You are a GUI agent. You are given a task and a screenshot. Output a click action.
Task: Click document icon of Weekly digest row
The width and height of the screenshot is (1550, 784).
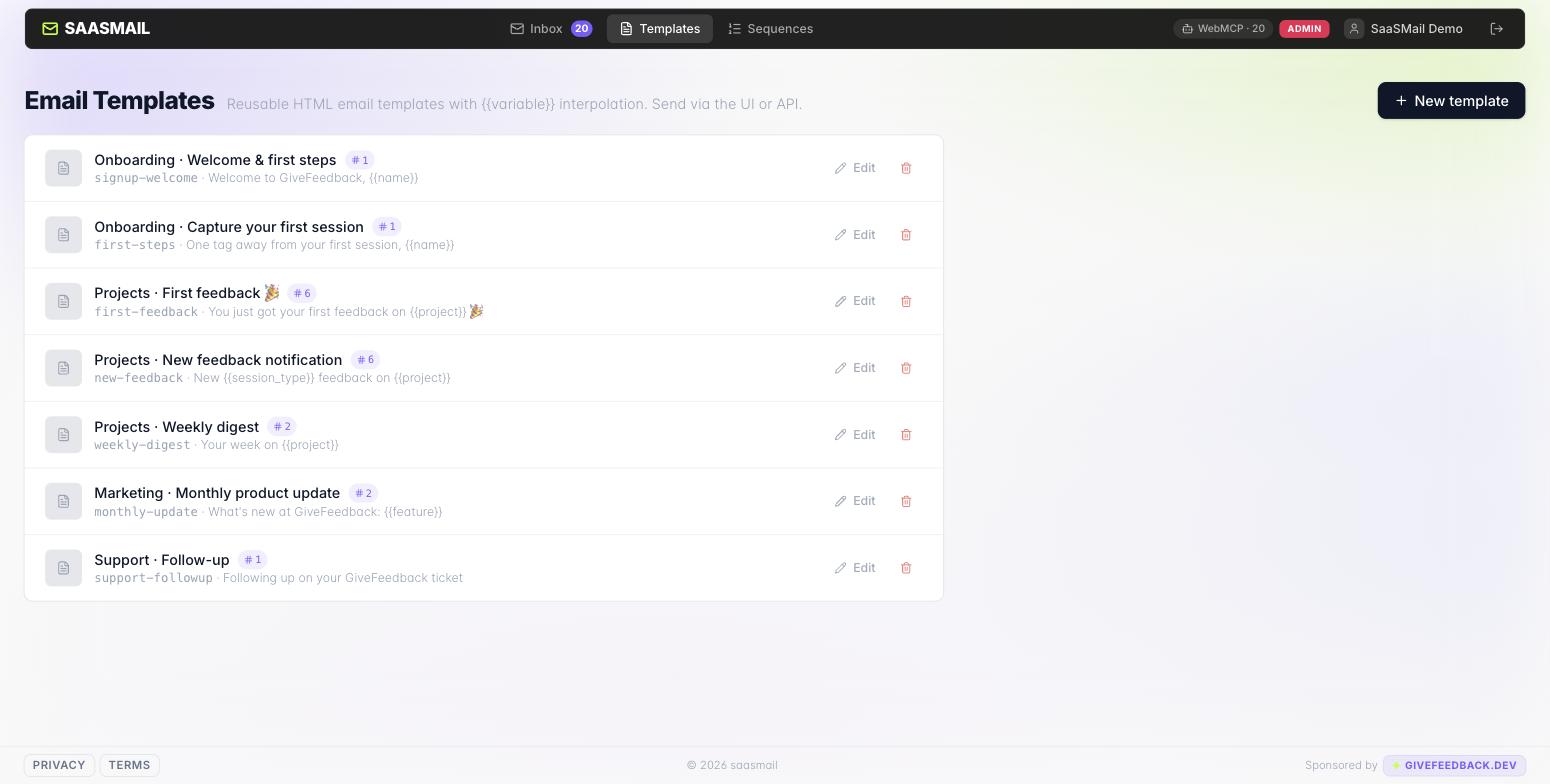coord(63,435)
